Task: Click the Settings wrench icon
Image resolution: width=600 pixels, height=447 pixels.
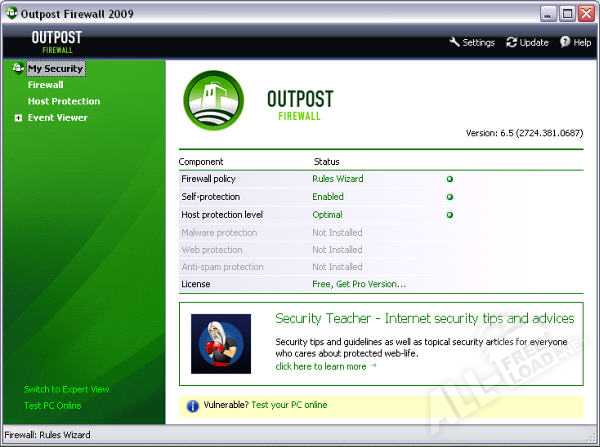Action: click(455, 43)
